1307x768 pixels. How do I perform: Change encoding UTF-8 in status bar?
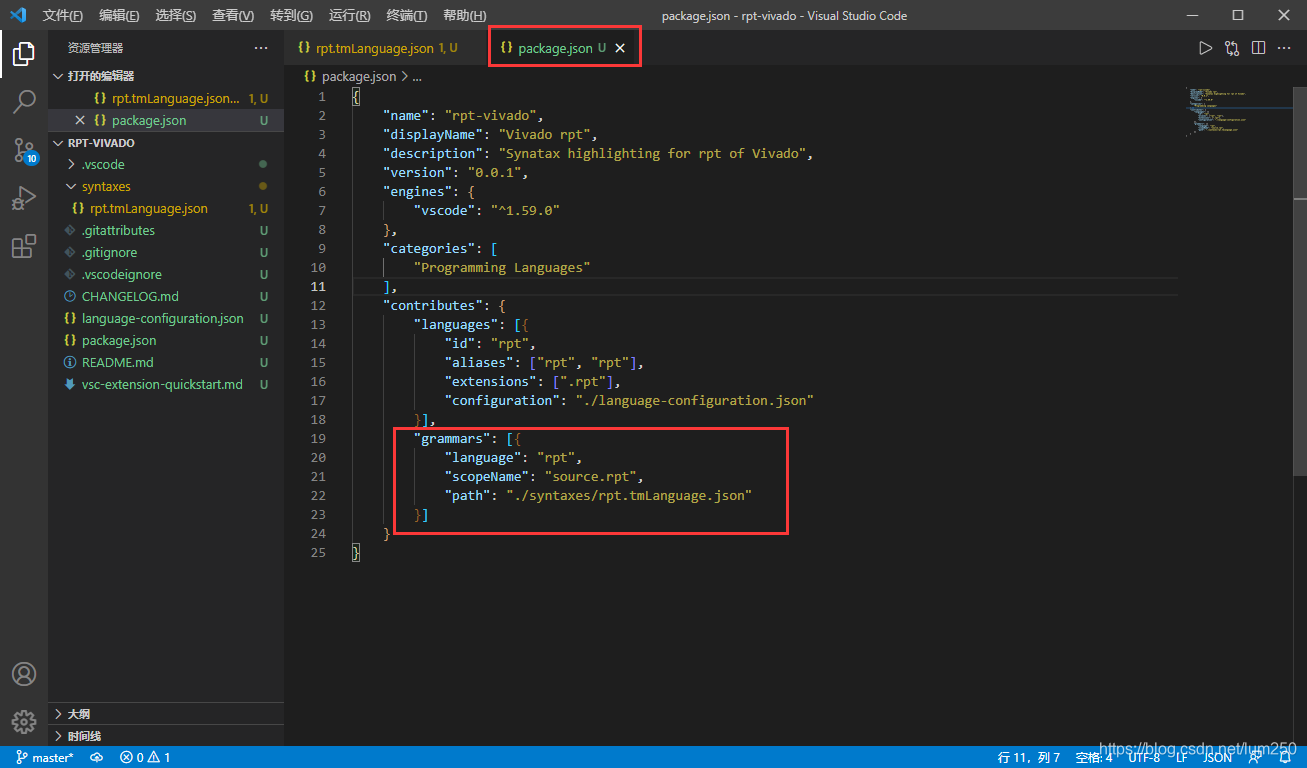click(1144, 758)
